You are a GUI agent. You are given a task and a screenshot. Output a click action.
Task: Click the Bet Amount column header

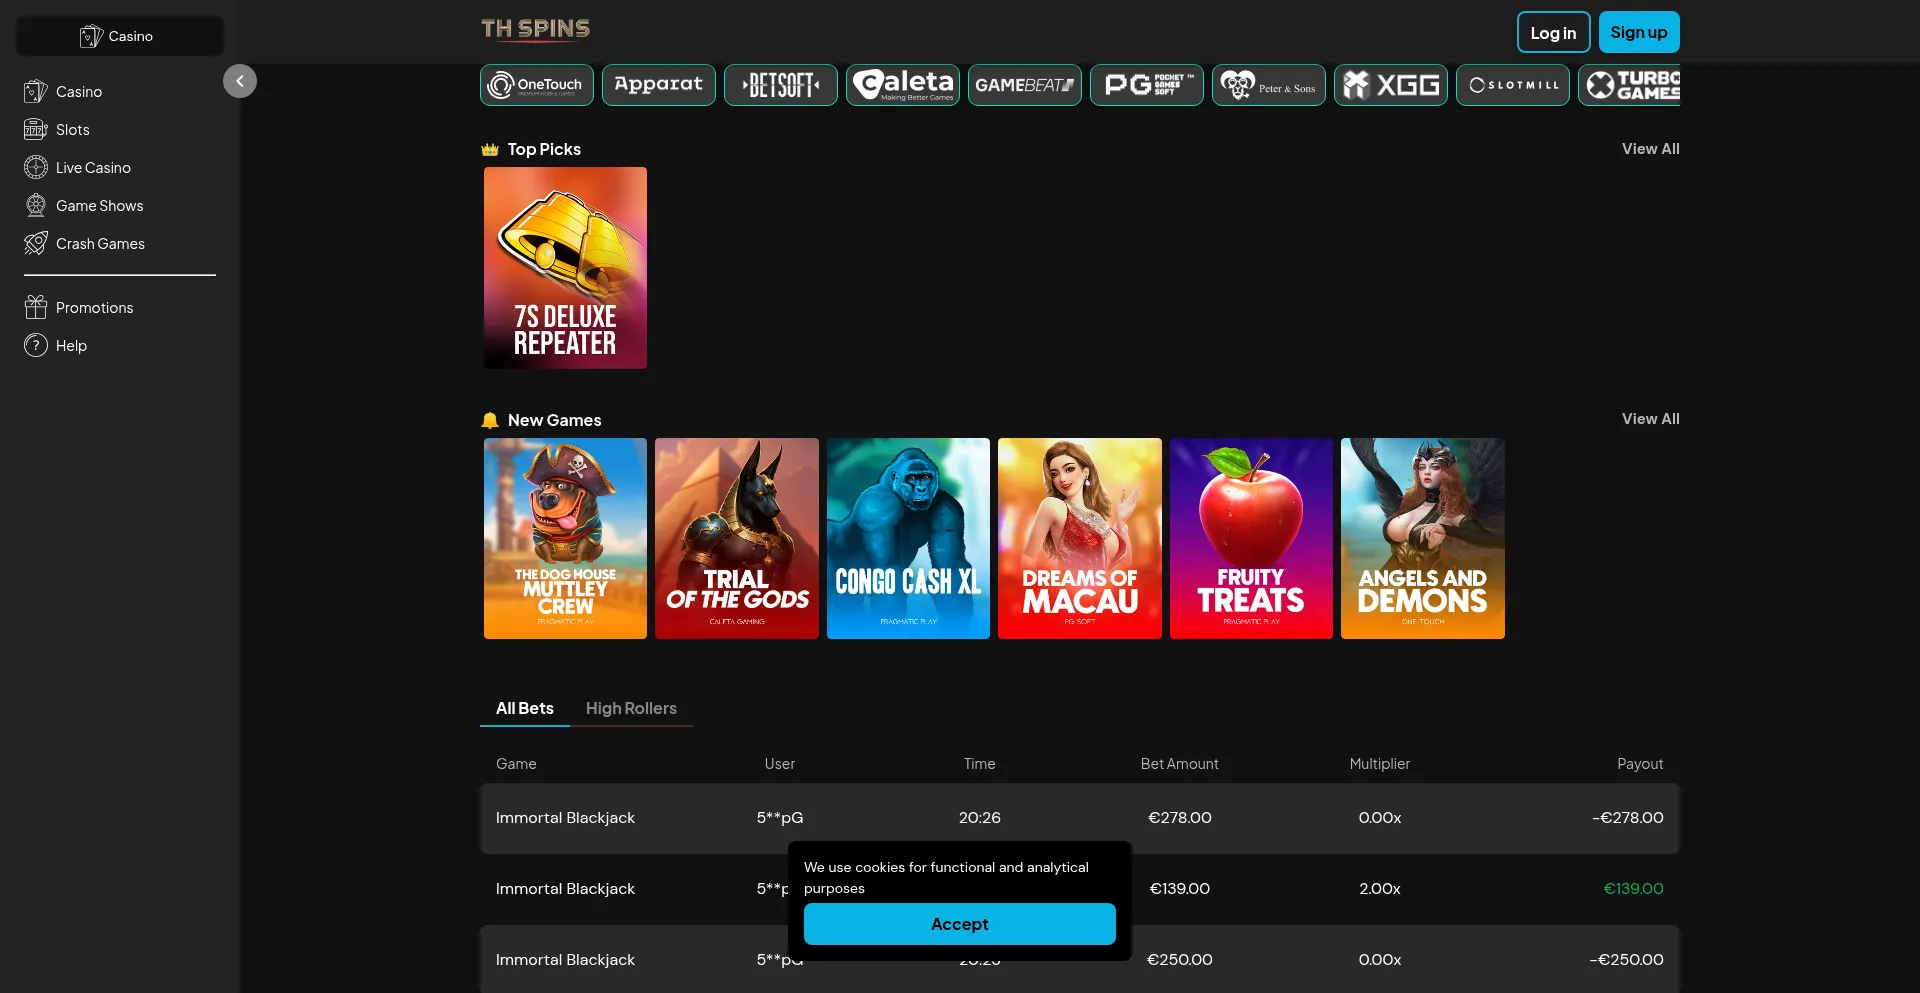(x=1180, y=764)
